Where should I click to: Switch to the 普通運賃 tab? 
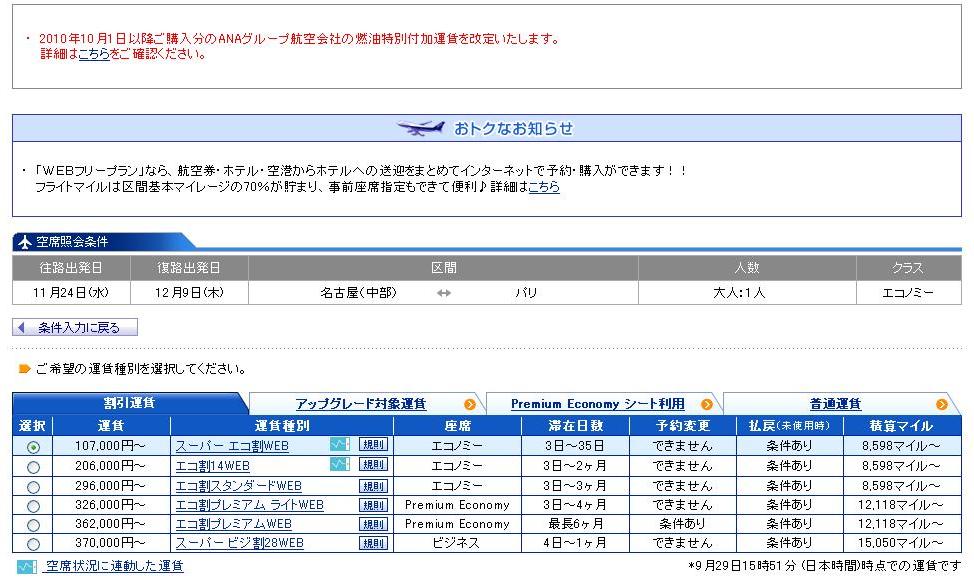click(x=835, y=404)
